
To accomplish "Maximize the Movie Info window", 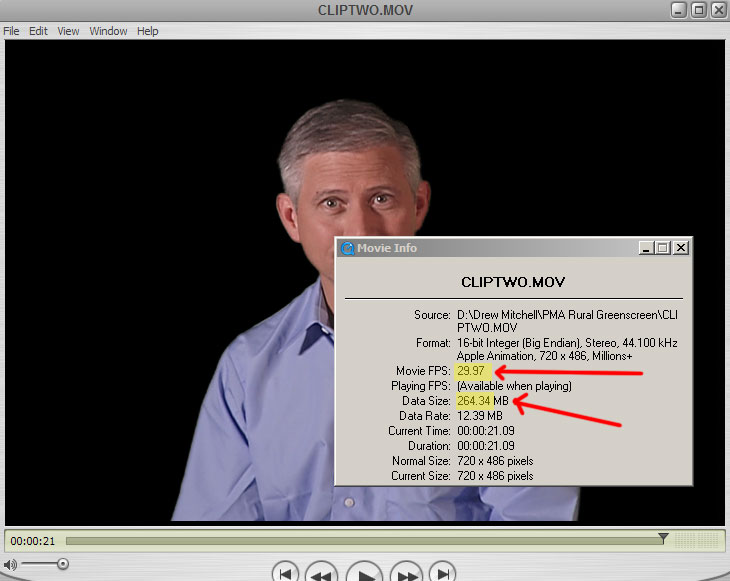I will [x=663, y=248].
